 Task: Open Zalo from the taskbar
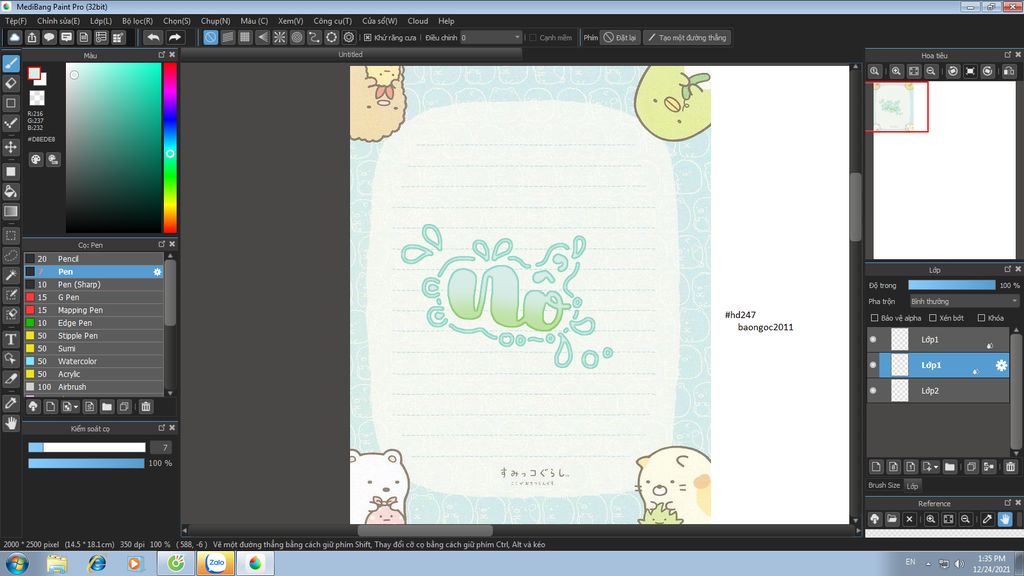(x=216, y=563)
